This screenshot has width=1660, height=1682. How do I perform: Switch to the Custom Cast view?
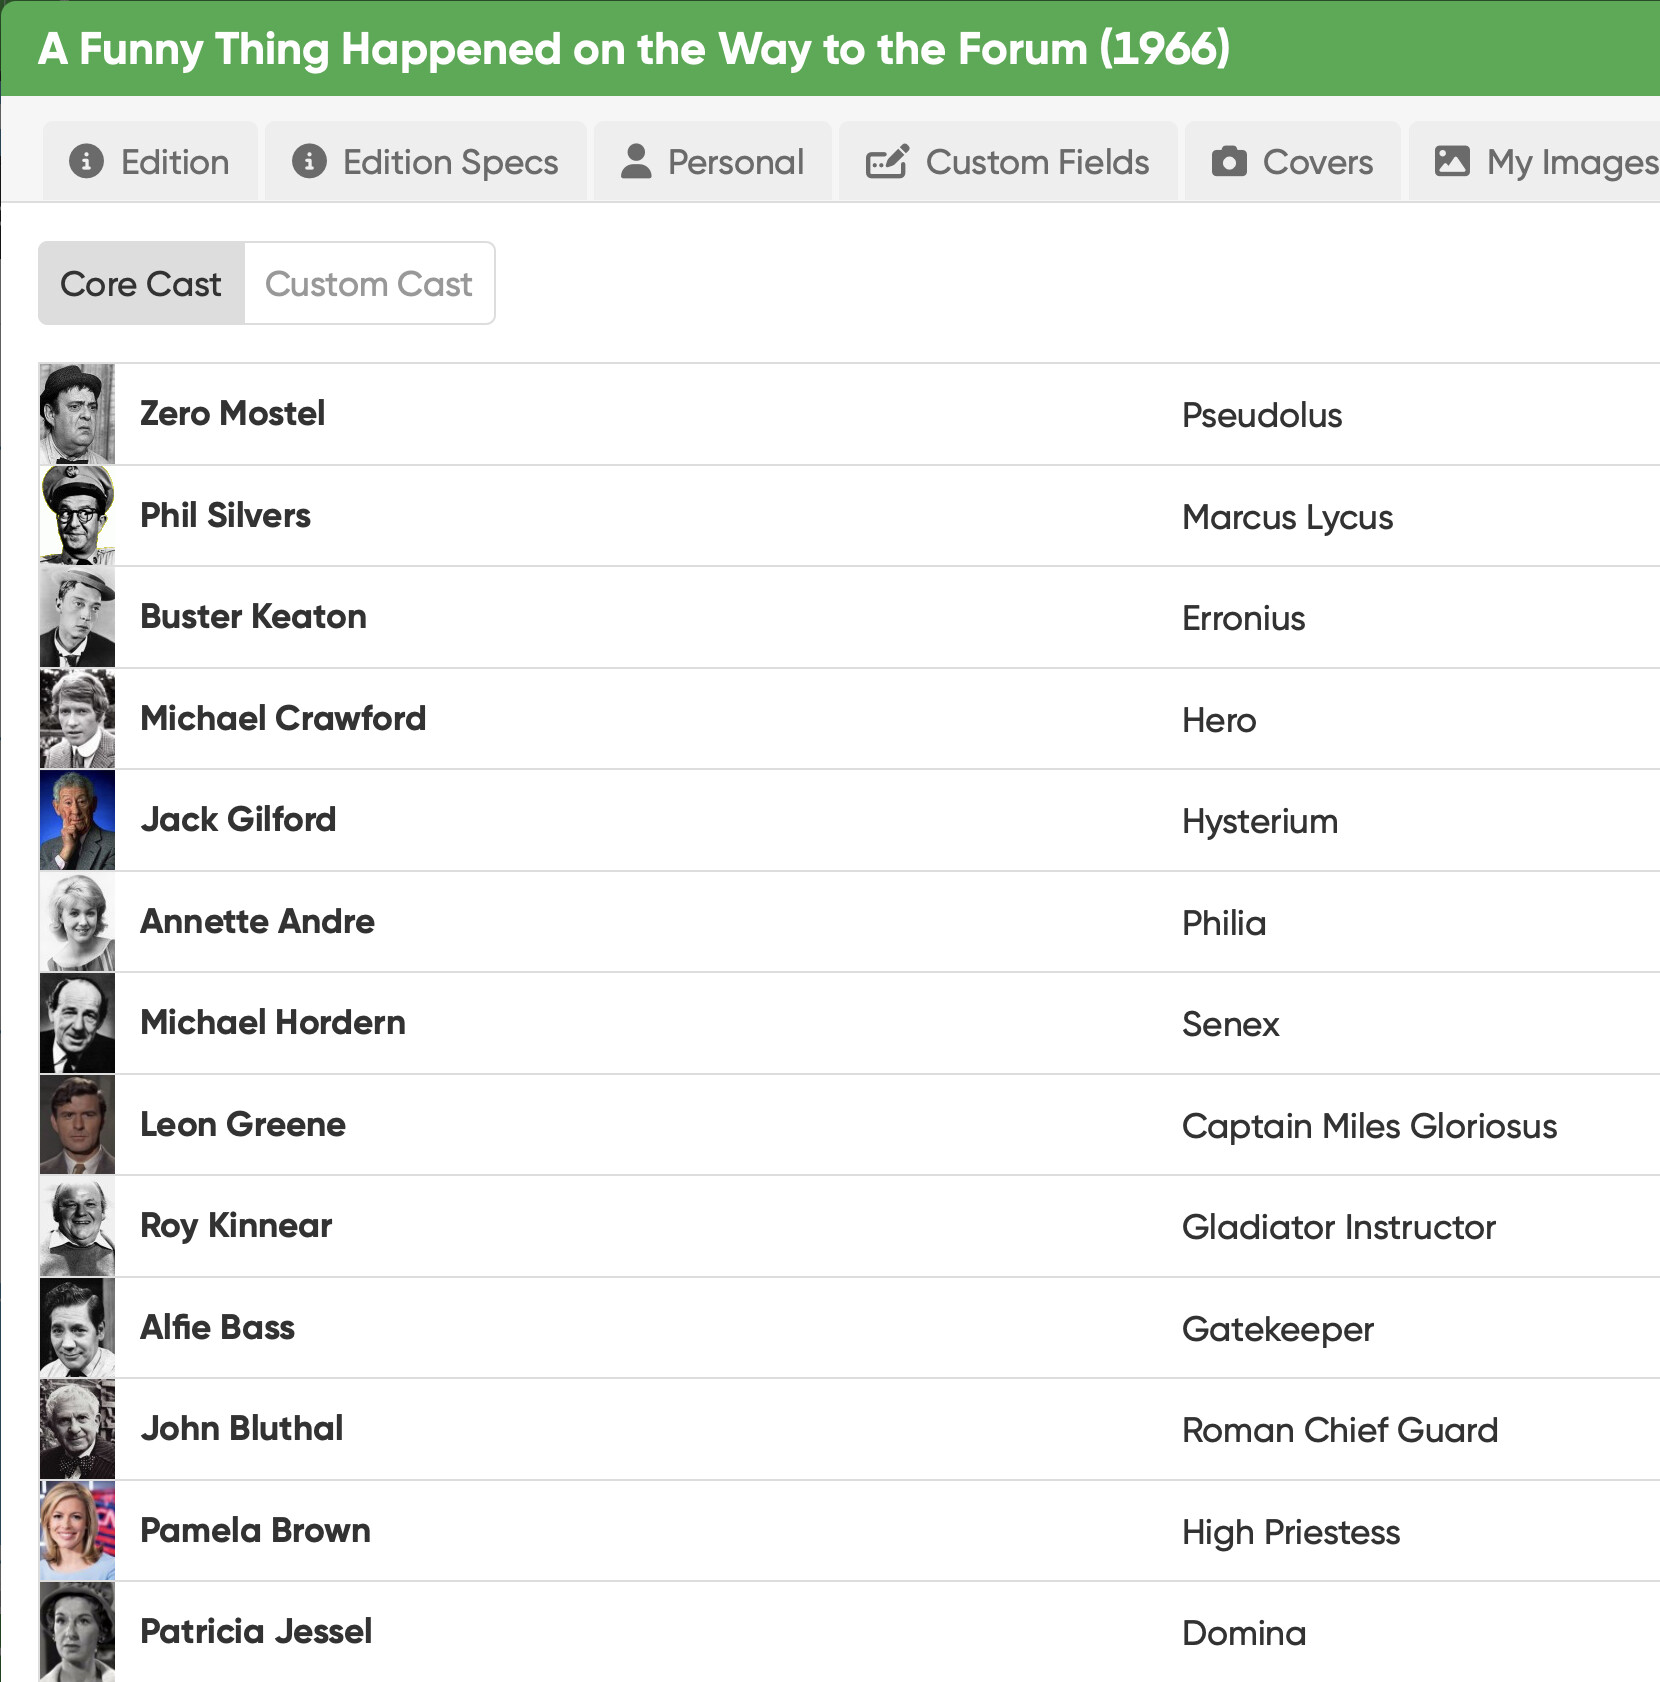[369, 283]
